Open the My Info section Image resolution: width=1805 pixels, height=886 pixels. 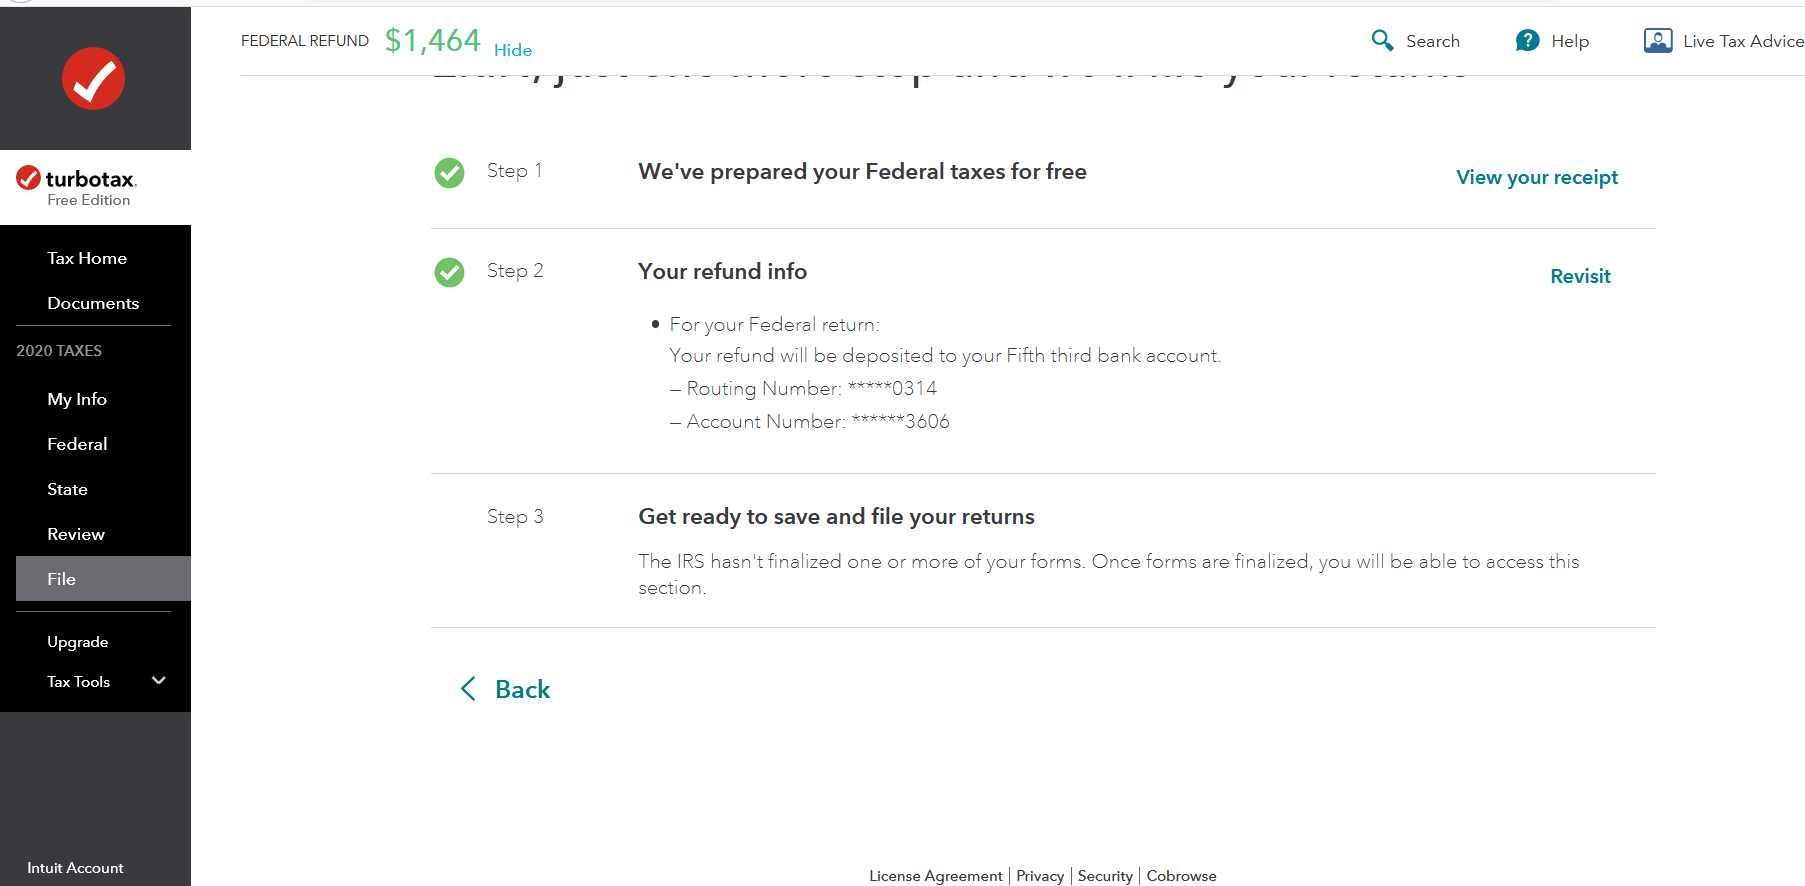tap(77, 399)
